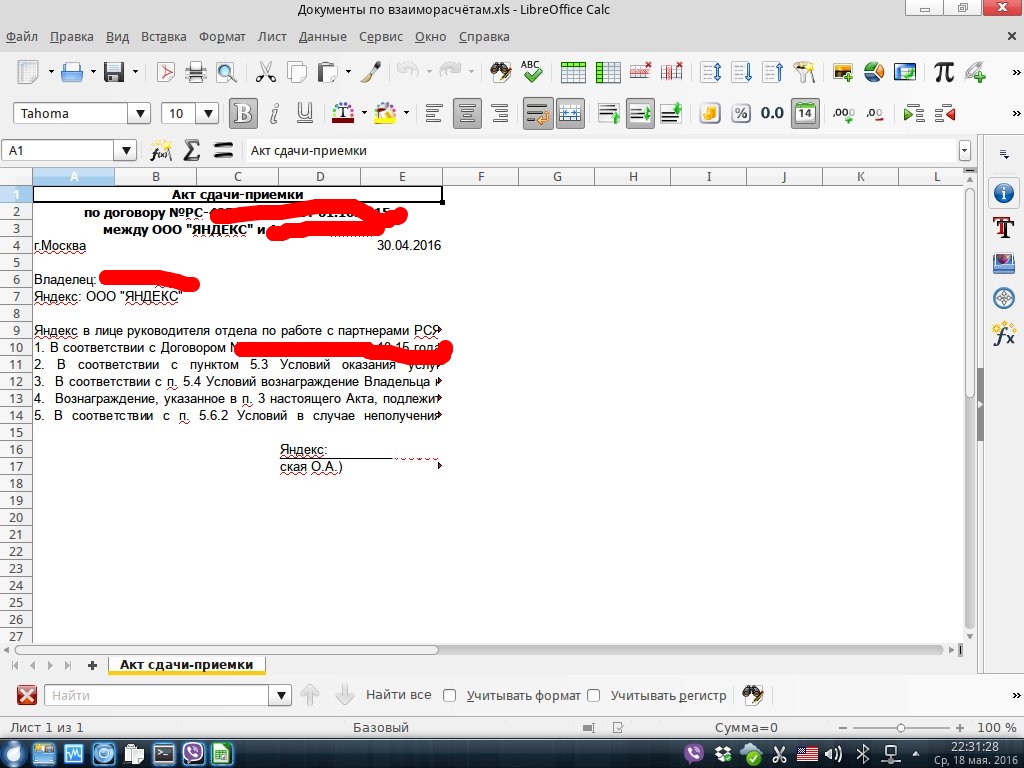1024x768 pixels.
Task: Click the Найти все button
Action: (x=398, y=695)
